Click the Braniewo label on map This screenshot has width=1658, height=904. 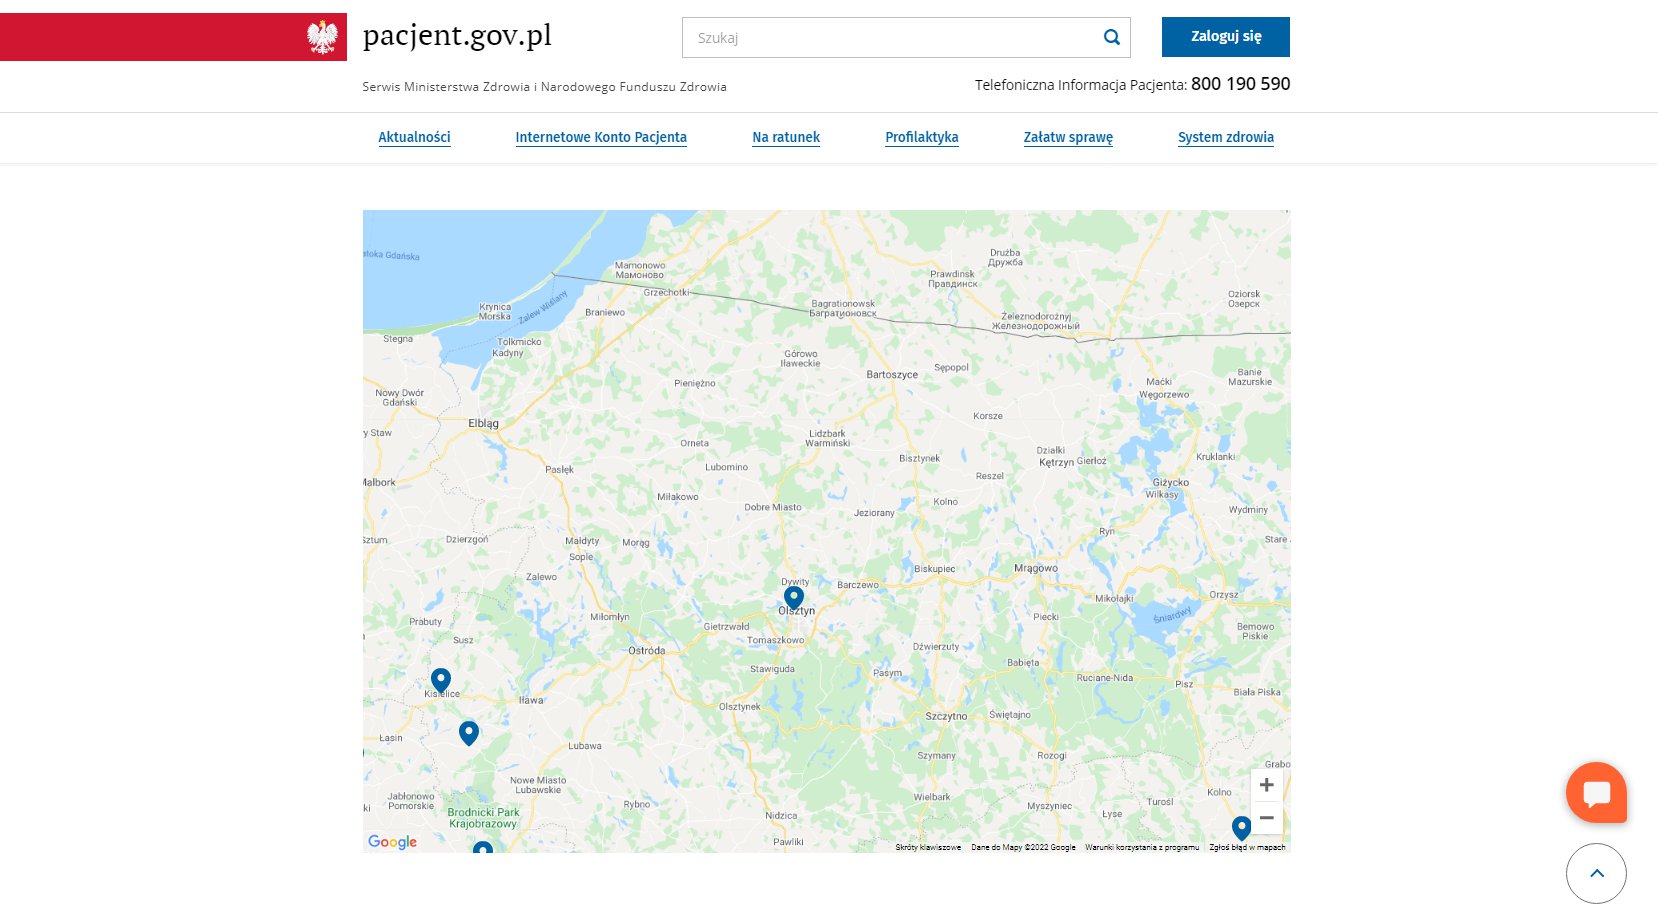pyautogui.click(x=605, y=313)
